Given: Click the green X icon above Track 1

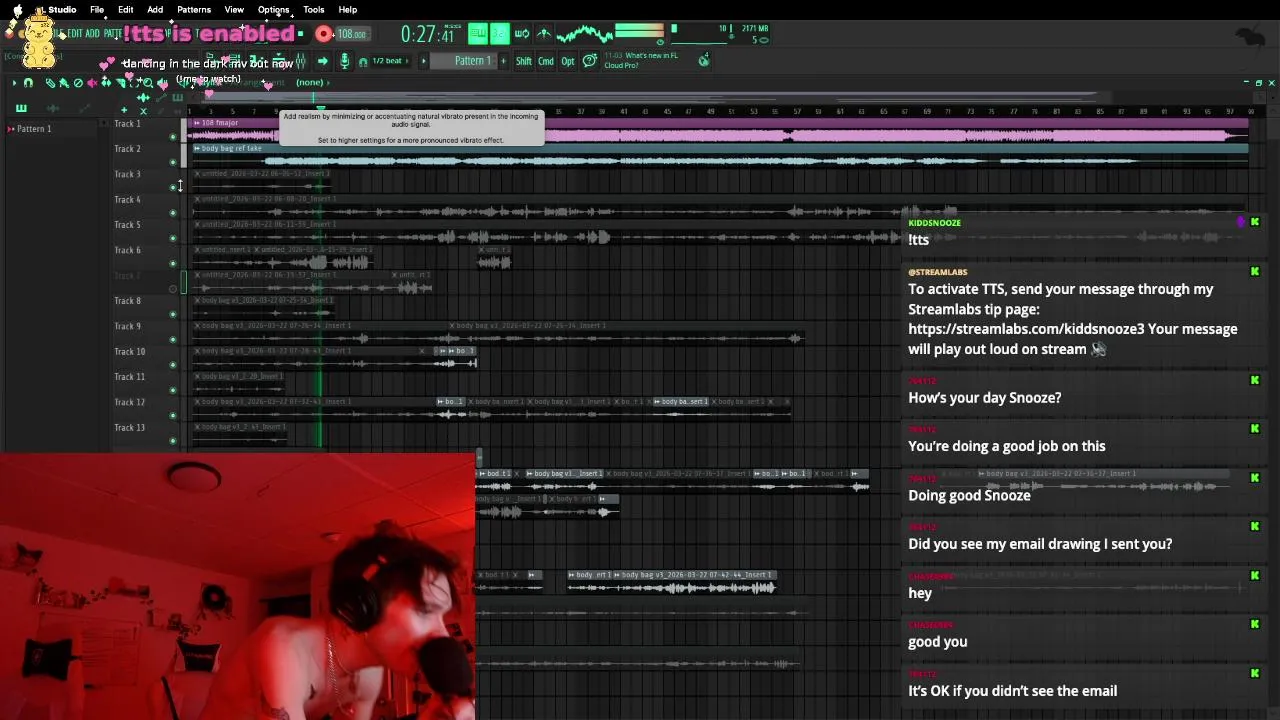Looking at the screenshot, I should tap(143, 110).
